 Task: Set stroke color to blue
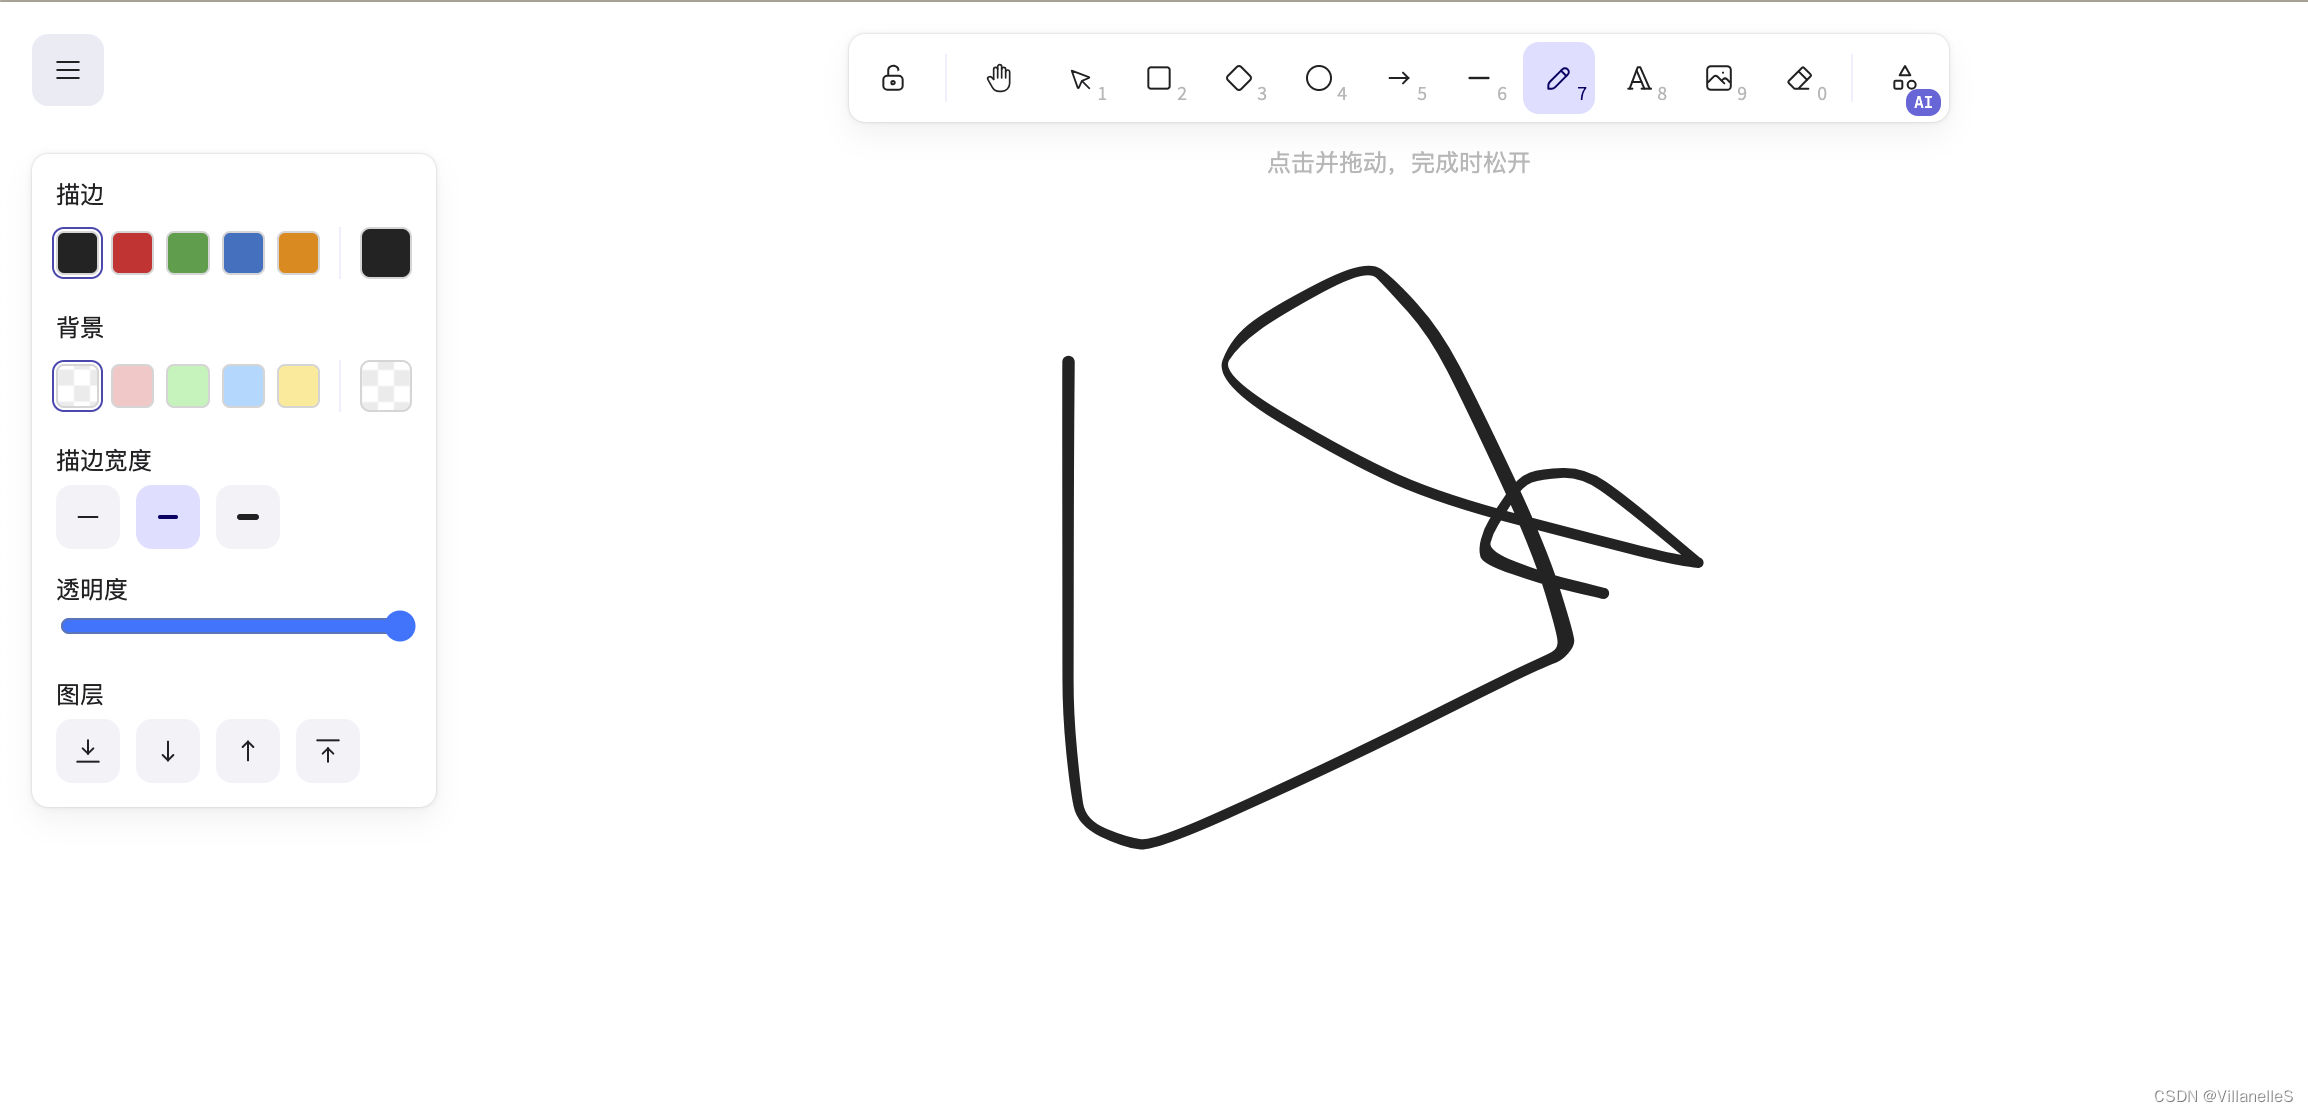(243, 253)
